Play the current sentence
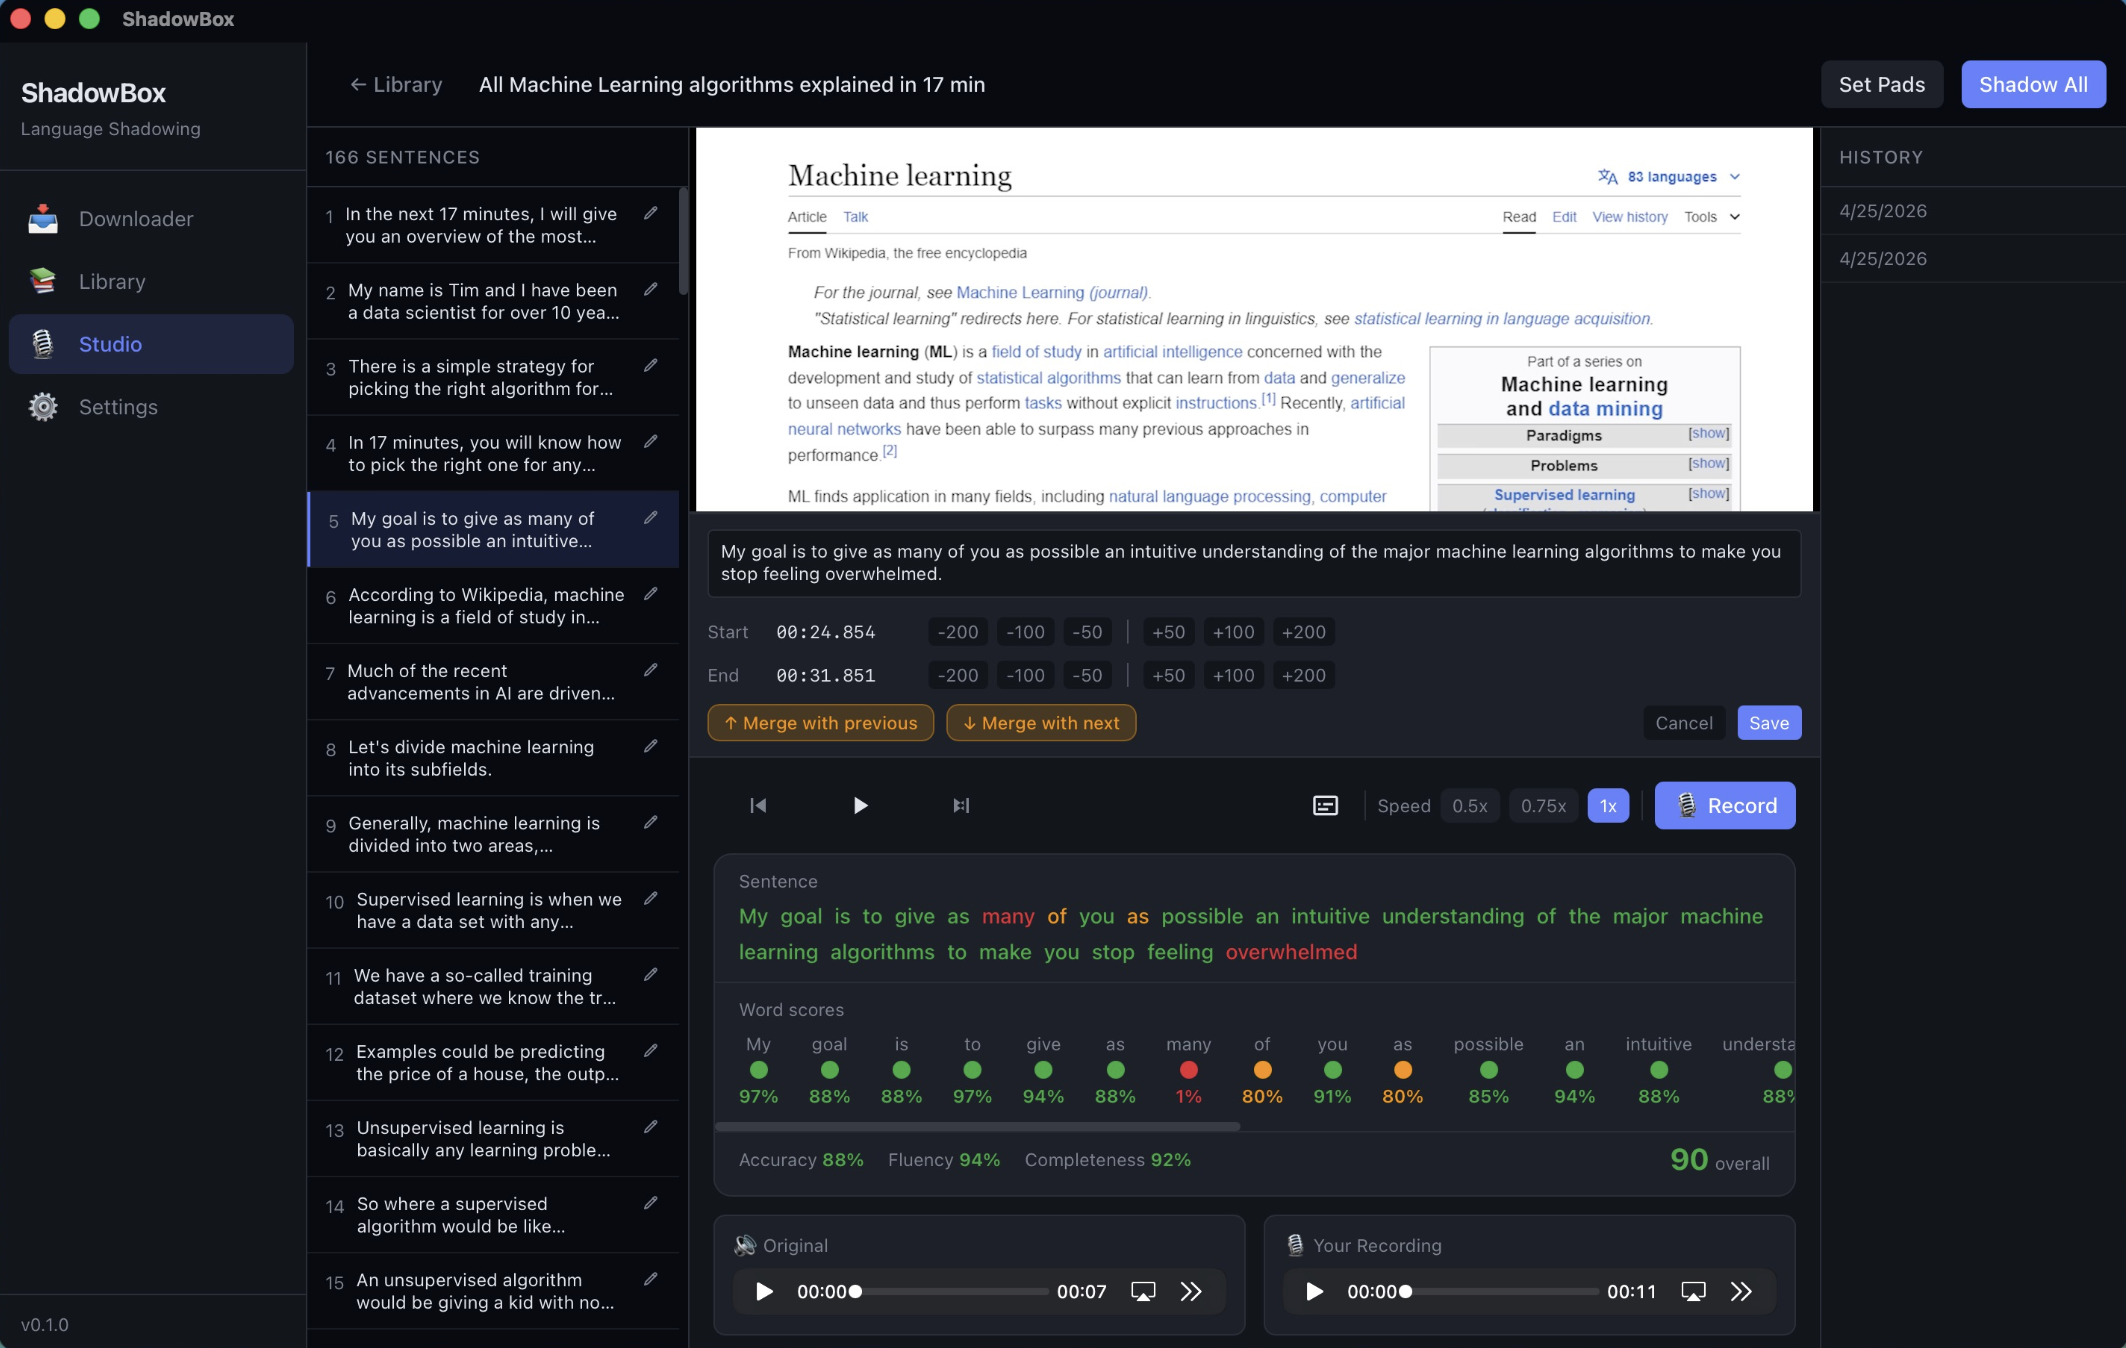Screen dimensions: 2126x1348 [x=860, y=806]
